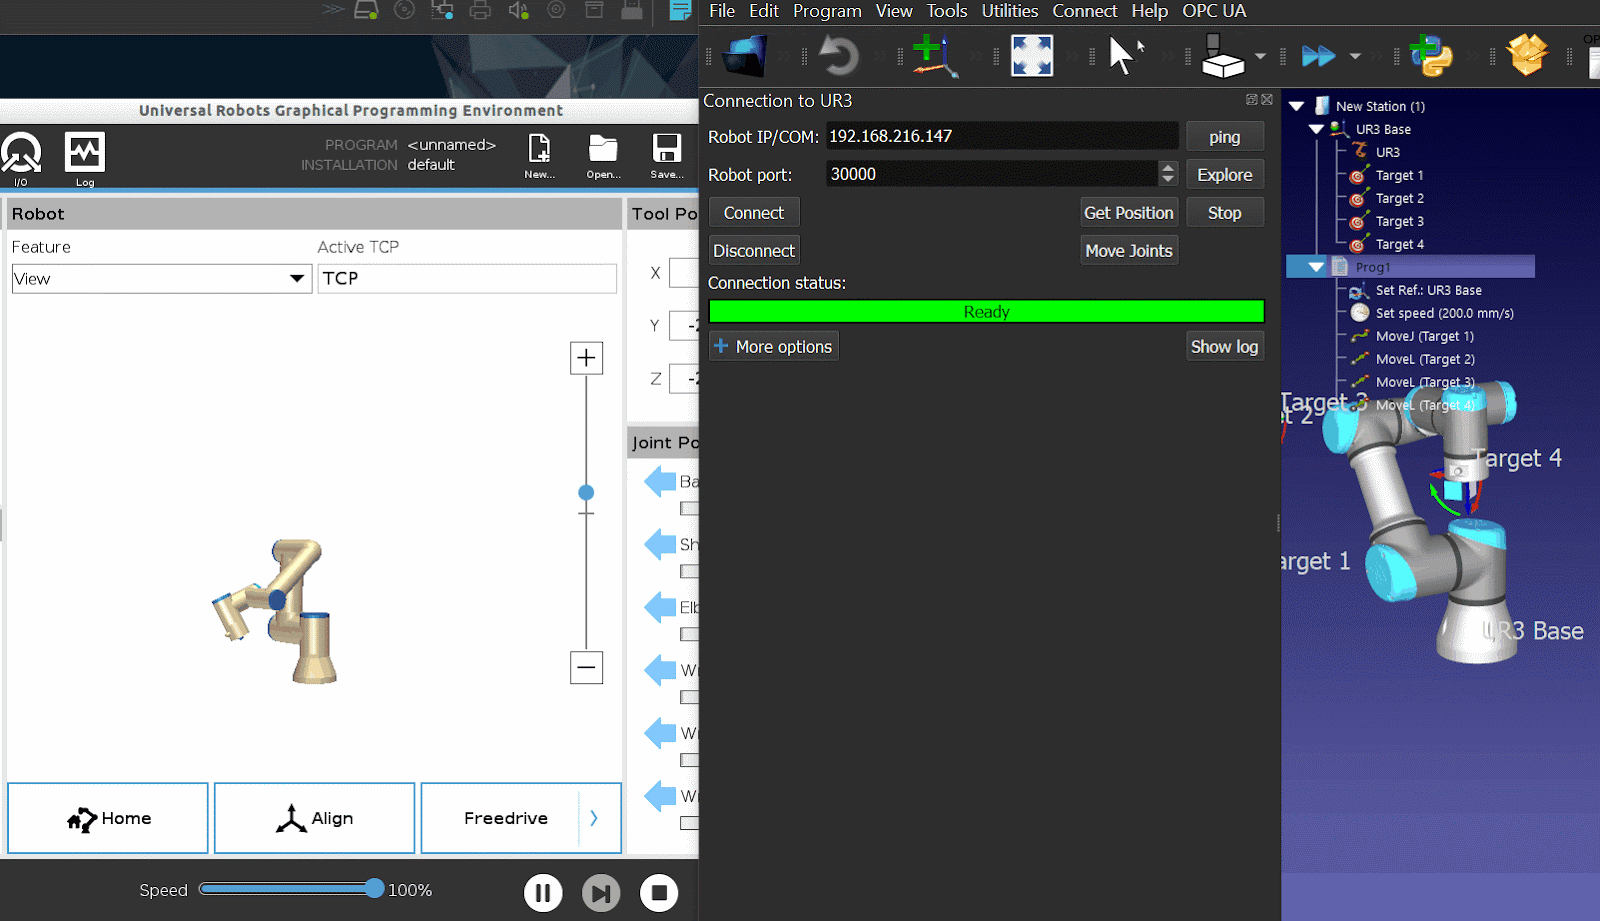Click the Save disk icon in PolyScope
This screenshot has width=1600, height=921.
tap(666, 156)
